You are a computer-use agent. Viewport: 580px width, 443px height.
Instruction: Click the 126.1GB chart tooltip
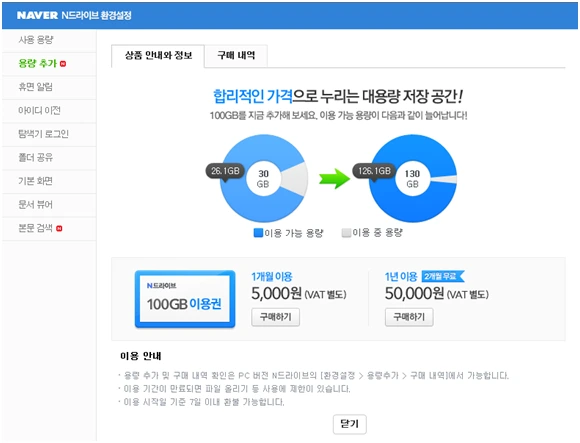[x=374, y=171]
